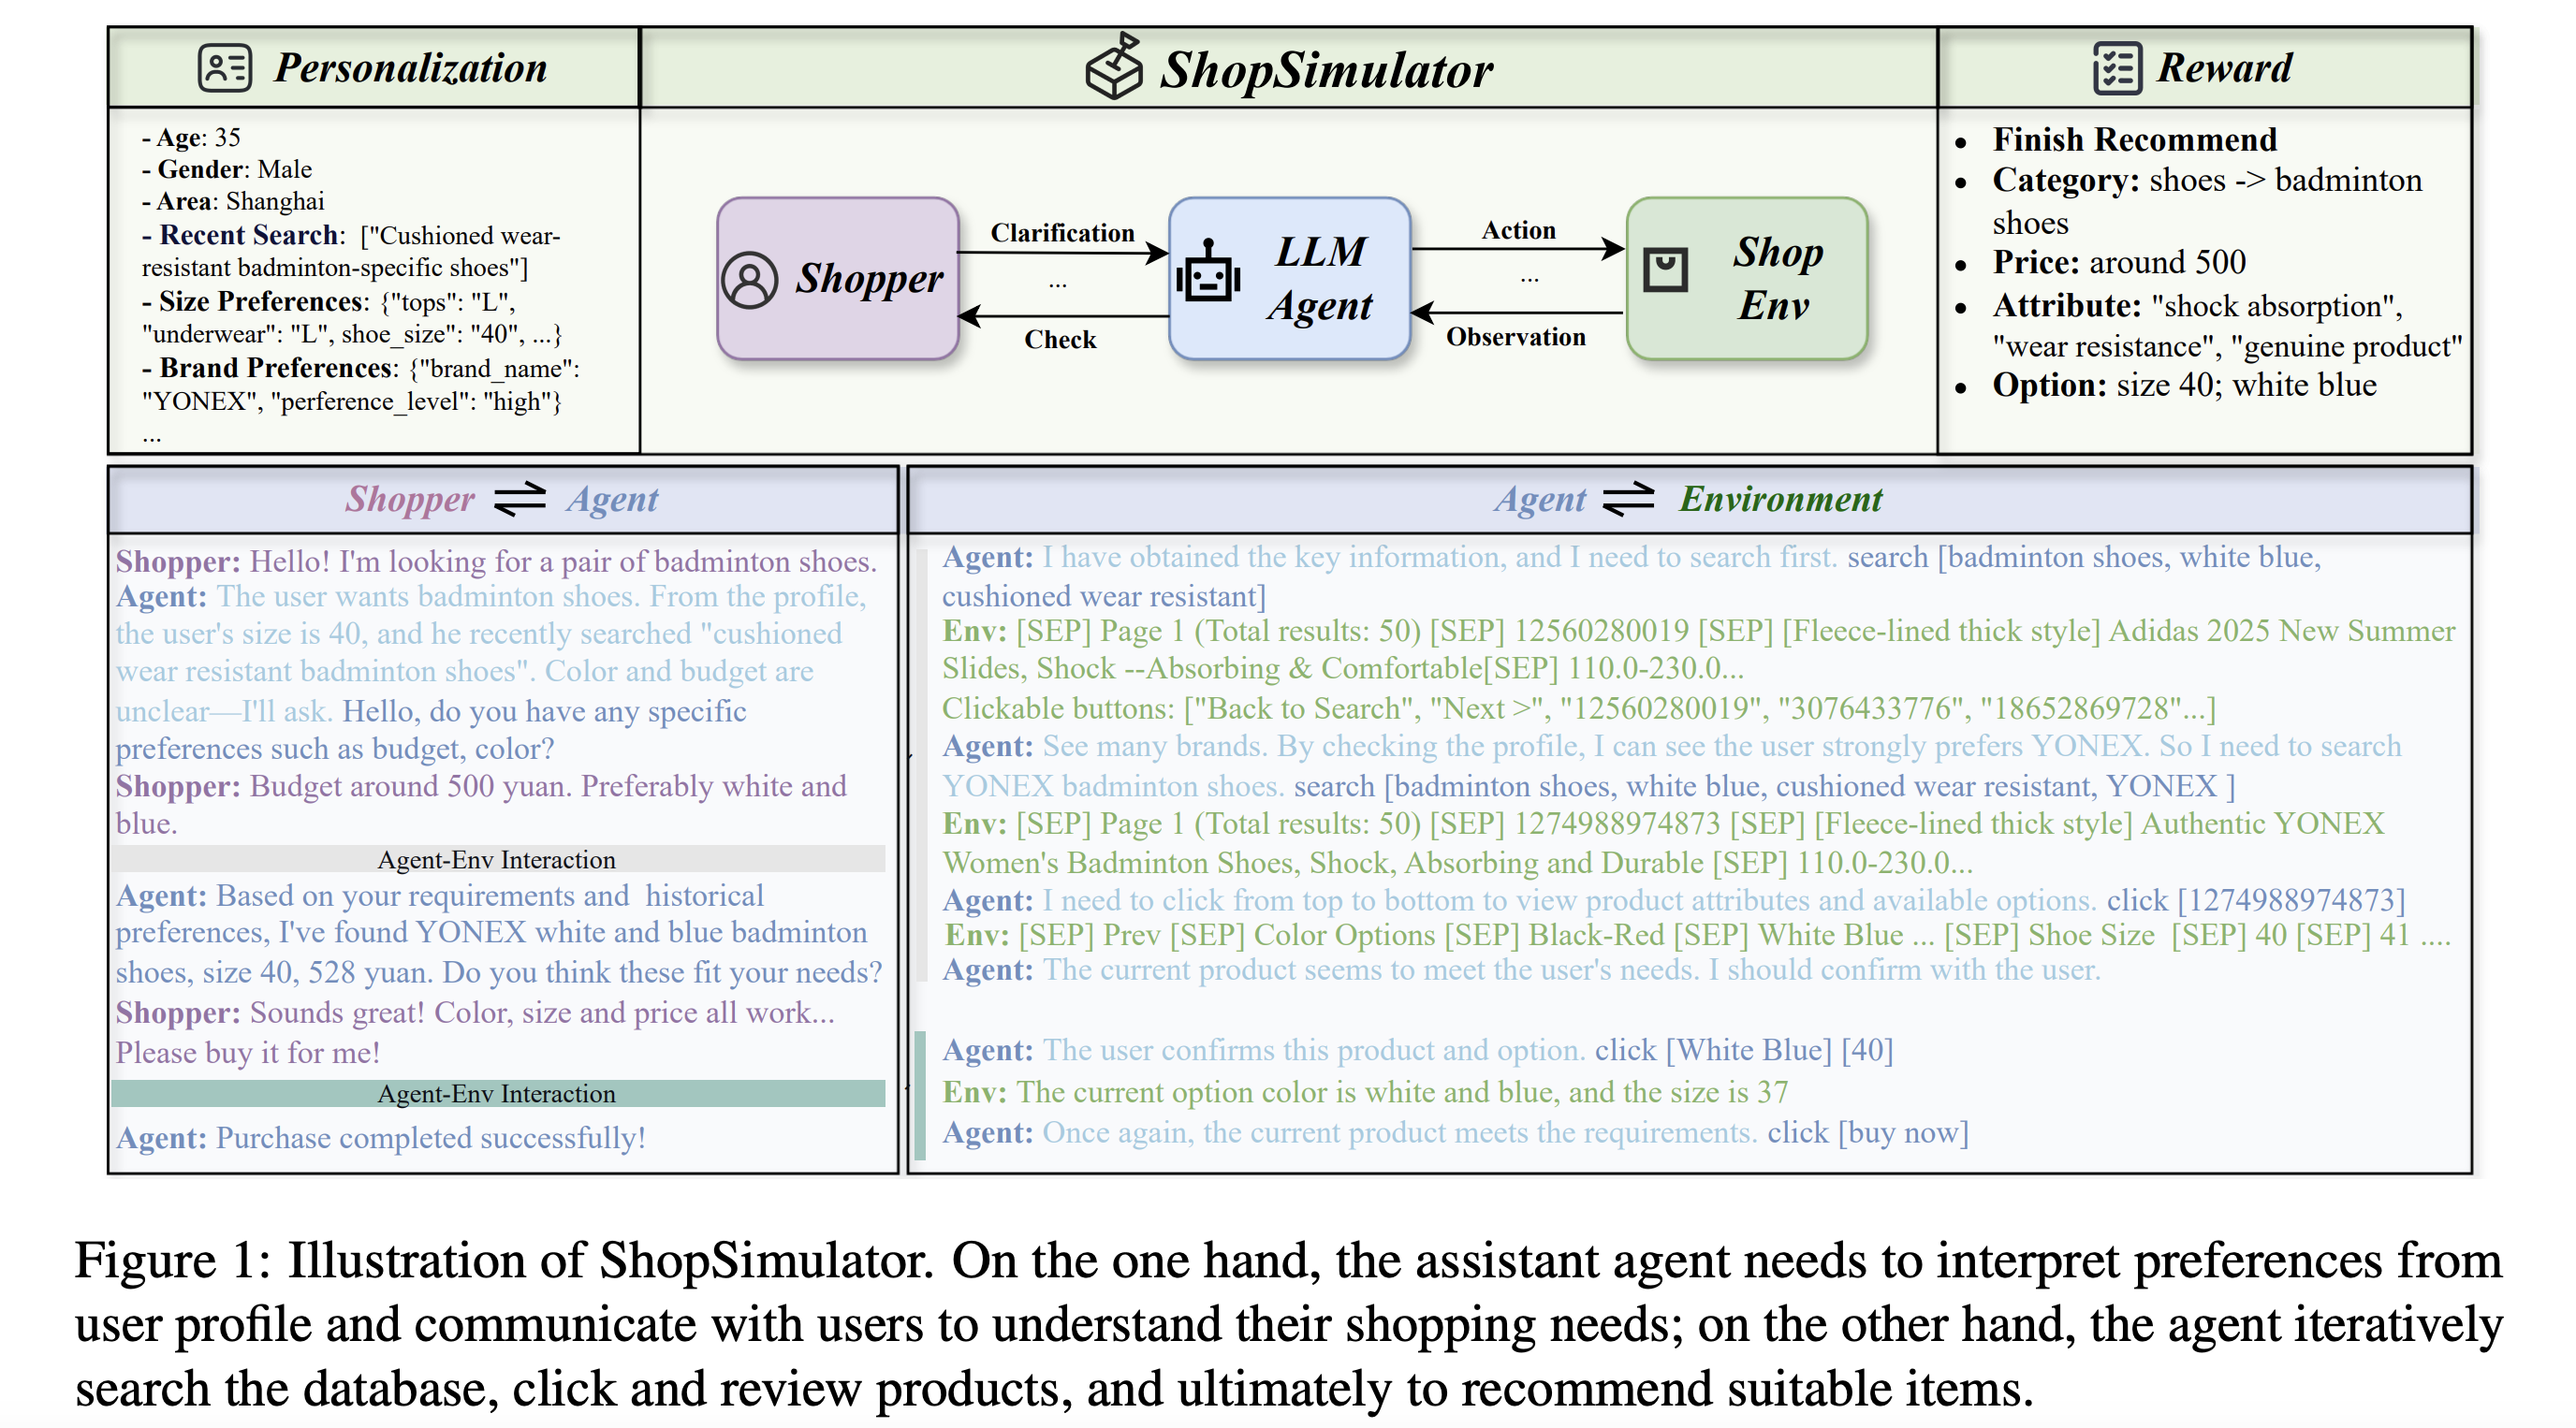The width and height of the screenshot is (2576, 1428).
Task: Click the 'Attribute:' reward bullet
Action: (x=2227, y=325)
